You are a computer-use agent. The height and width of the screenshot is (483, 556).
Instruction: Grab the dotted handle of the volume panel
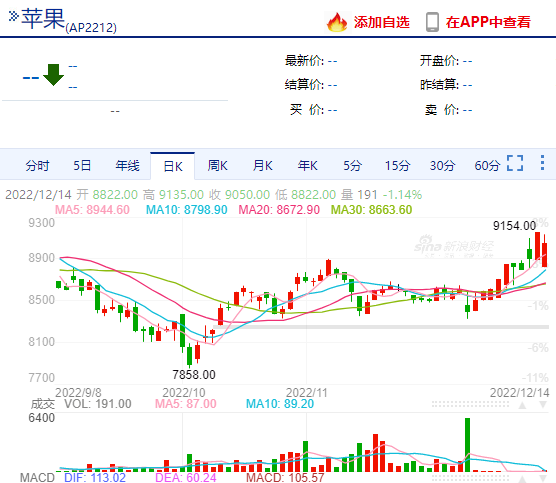coord(471,405)
